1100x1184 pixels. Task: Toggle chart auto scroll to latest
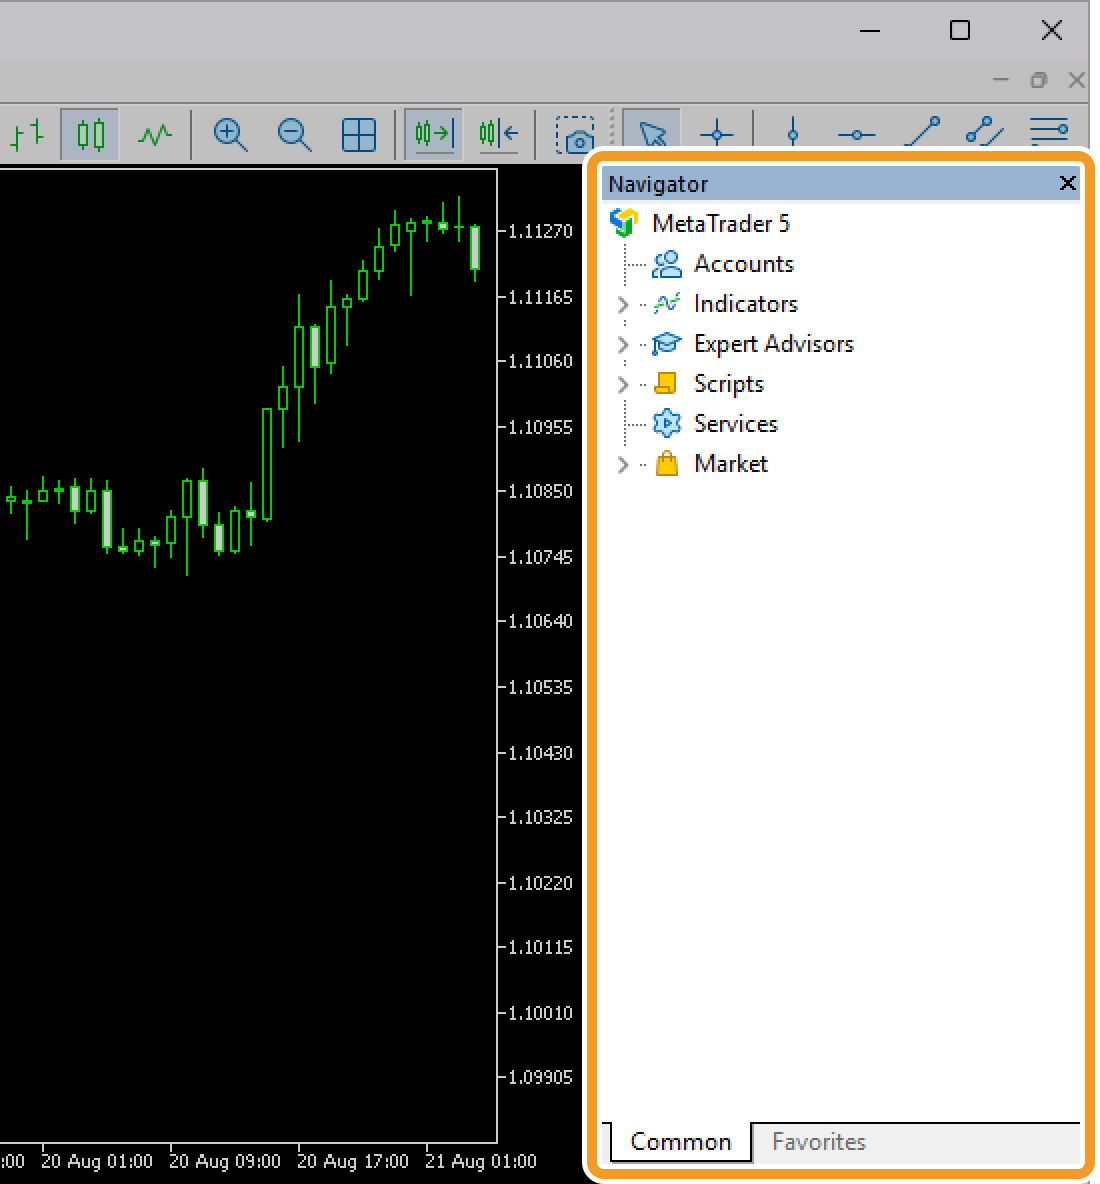tap(434, 134)
